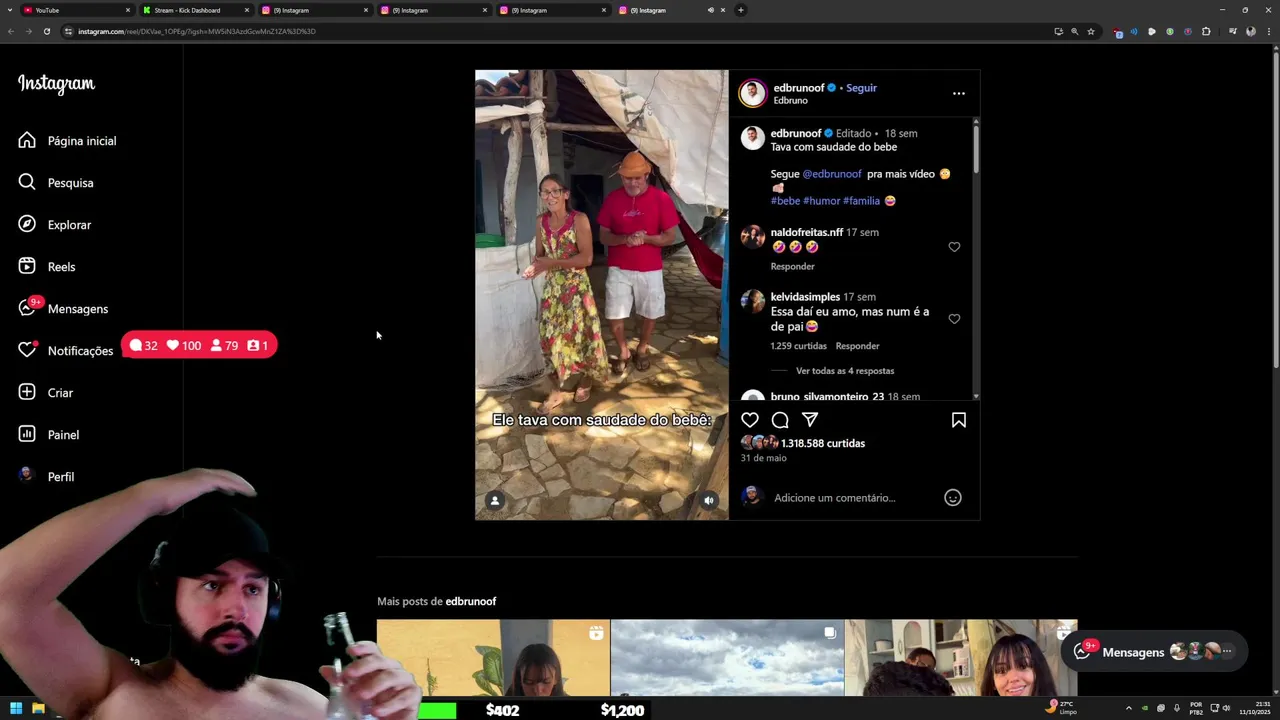The image size is (1280, 720).
Task: Open File Explorer on the taskbar
Action: (38, 709)
